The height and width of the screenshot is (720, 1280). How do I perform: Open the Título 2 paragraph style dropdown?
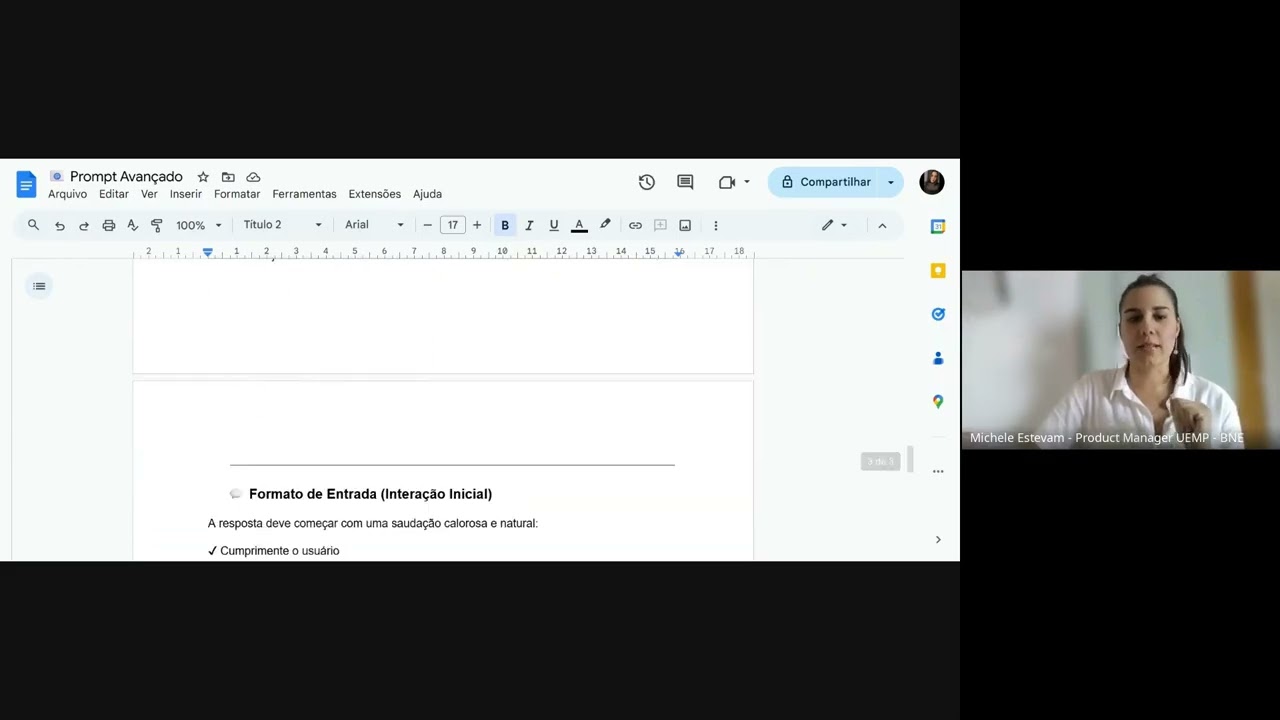click(283, 225)
